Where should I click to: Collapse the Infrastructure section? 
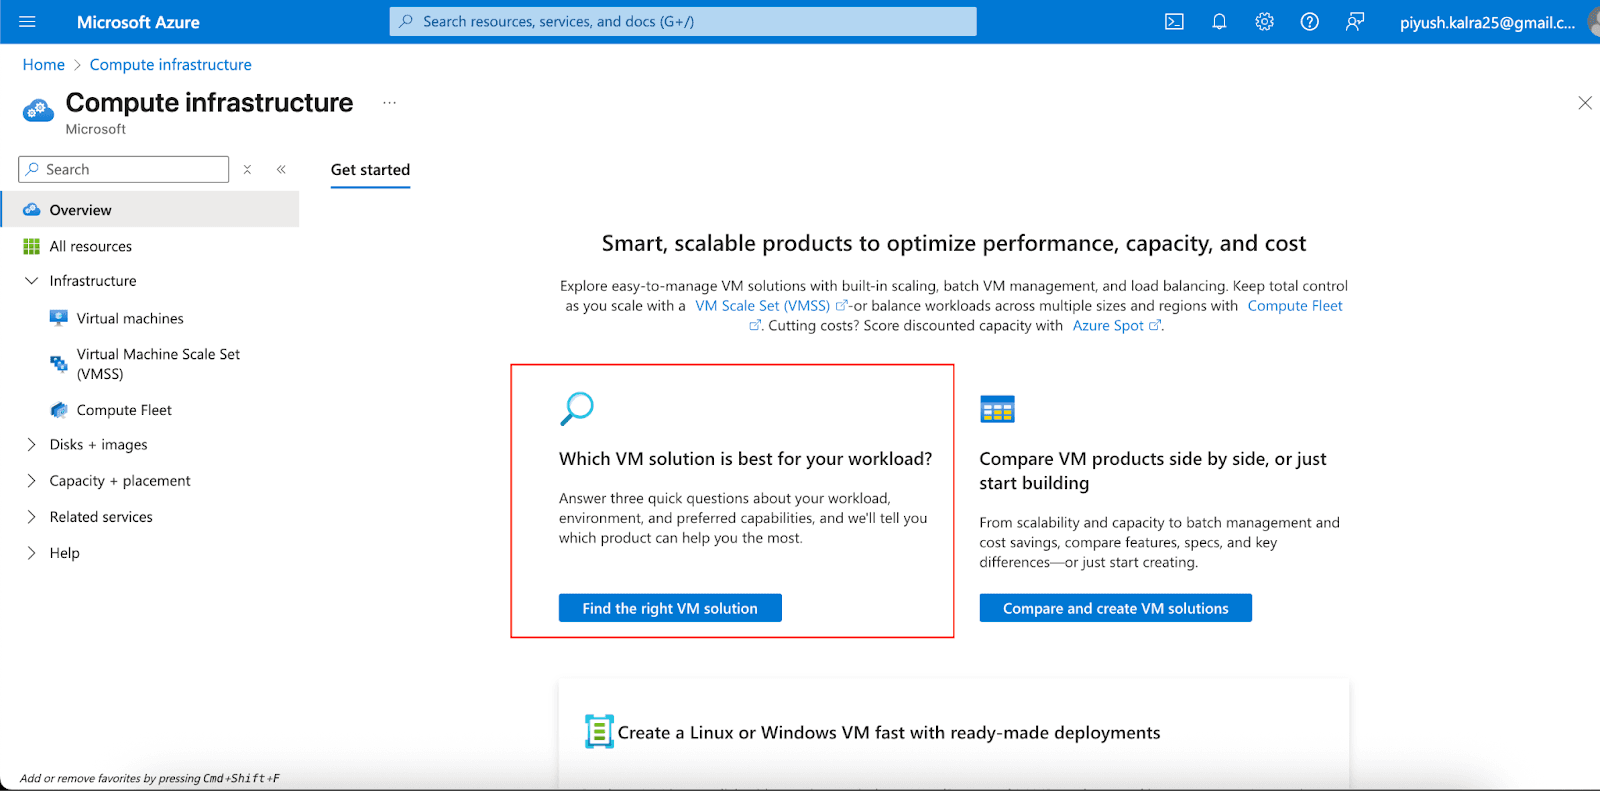coord(31,281)
